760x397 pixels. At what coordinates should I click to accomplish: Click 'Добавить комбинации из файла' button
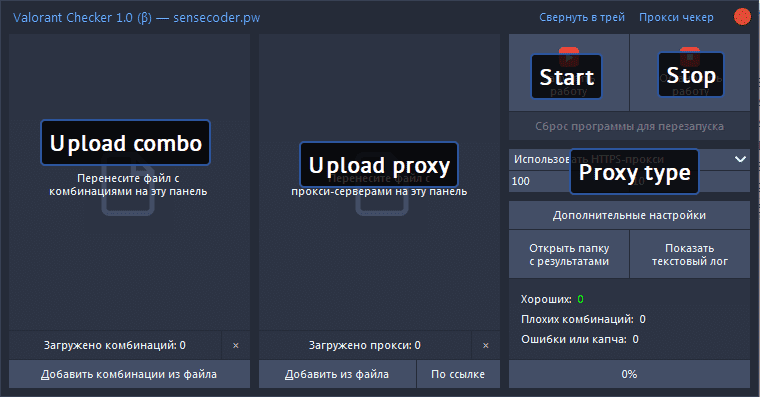[x=129, y=374]
